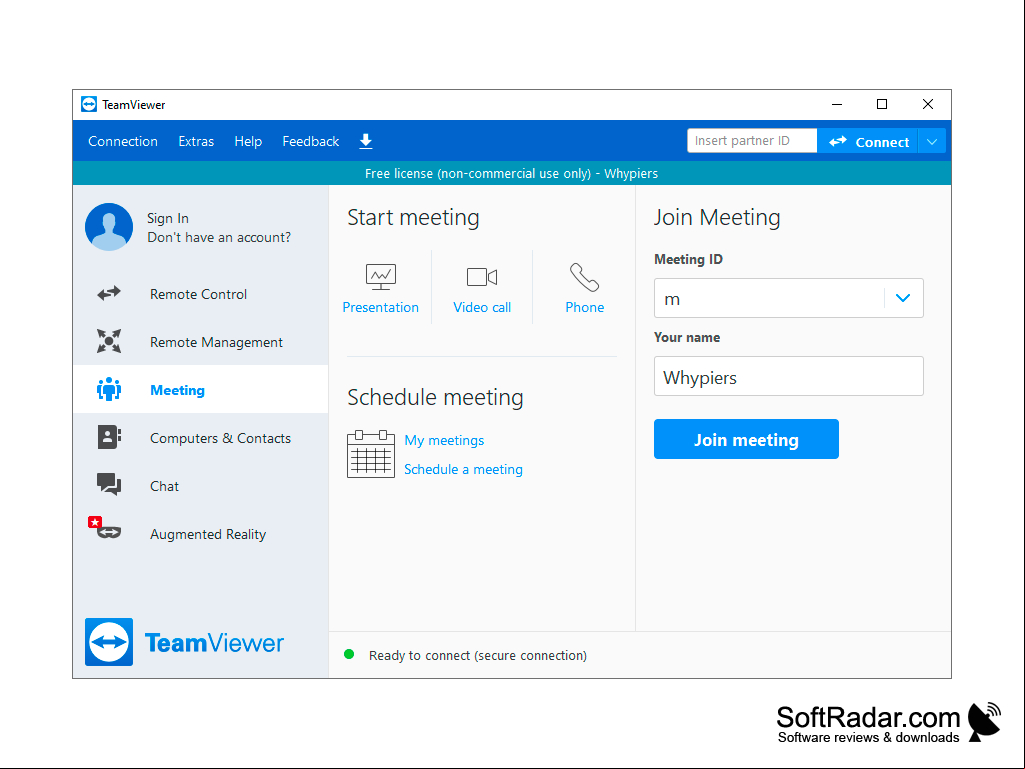This screenshot has height=769, width=1025.
Task: Open the Extras menu
Action: click(x=196, y=141)
